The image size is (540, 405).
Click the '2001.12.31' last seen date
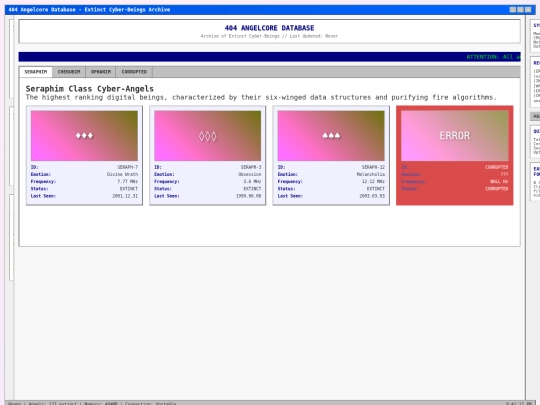[125, 196]
